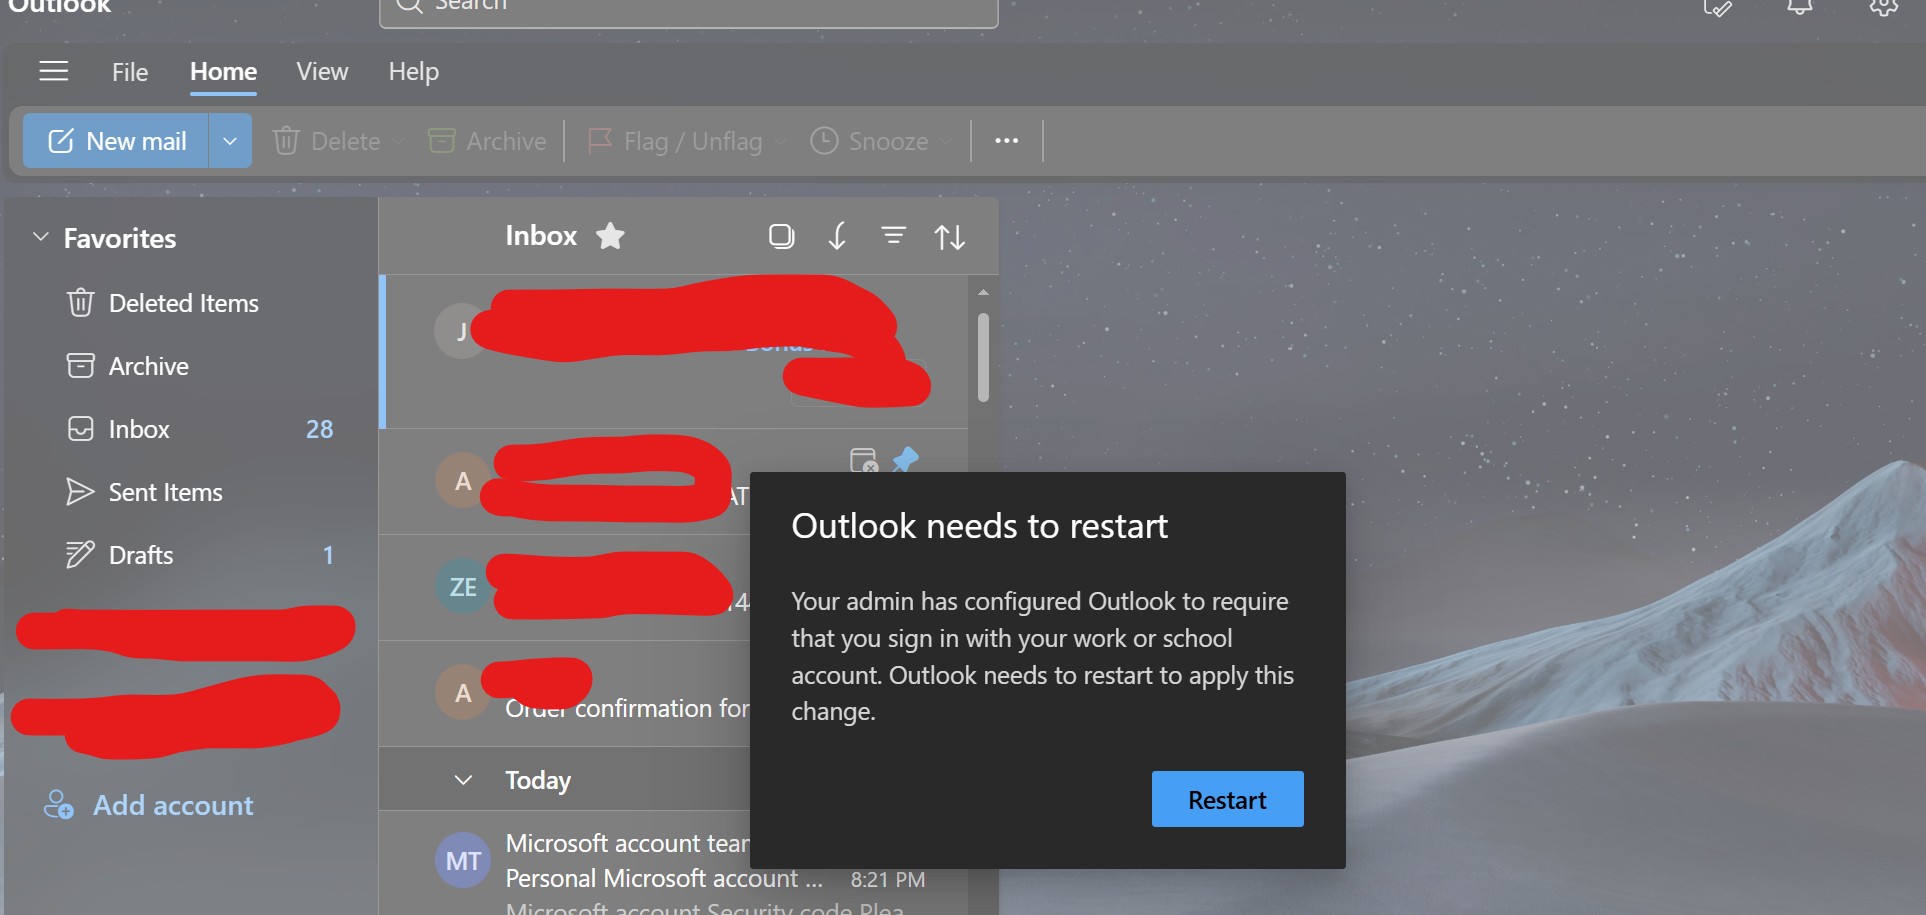
Task: Open the more options ellipsis menu
Action: click(1006, 141)
